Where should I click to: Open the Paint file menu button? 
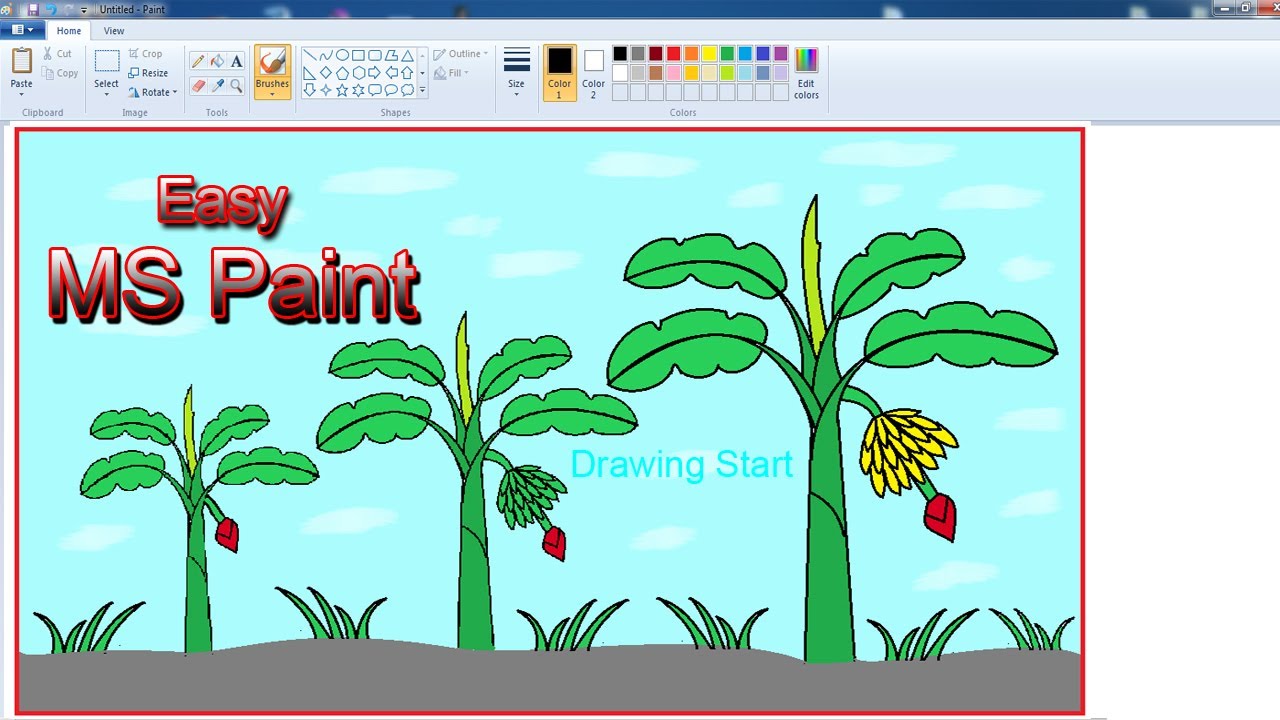pos(21,30)
